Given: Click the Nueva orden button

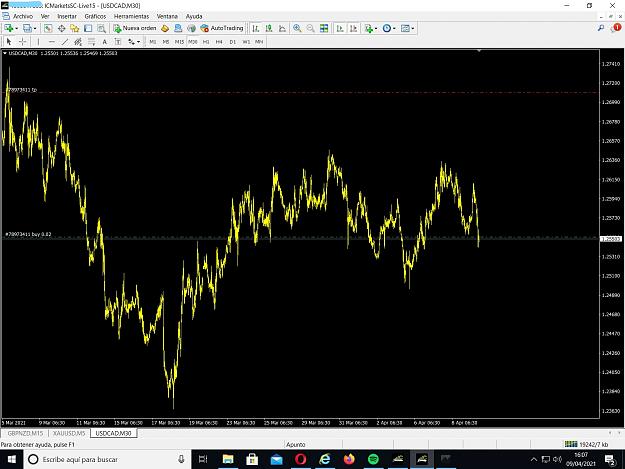Looking at the screenshot, I should [135, 28].
